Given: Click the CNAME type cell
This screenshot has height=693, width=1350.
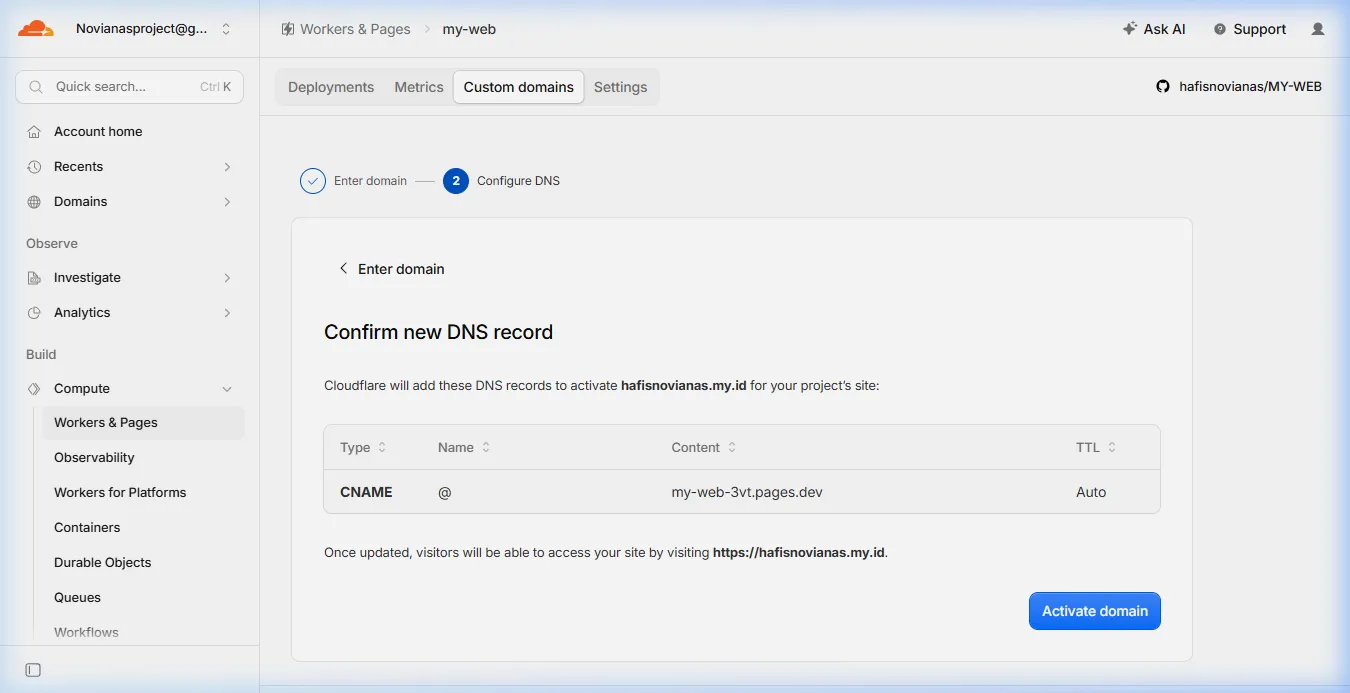Looking at the screenshot, I should [x=366, y=492].
